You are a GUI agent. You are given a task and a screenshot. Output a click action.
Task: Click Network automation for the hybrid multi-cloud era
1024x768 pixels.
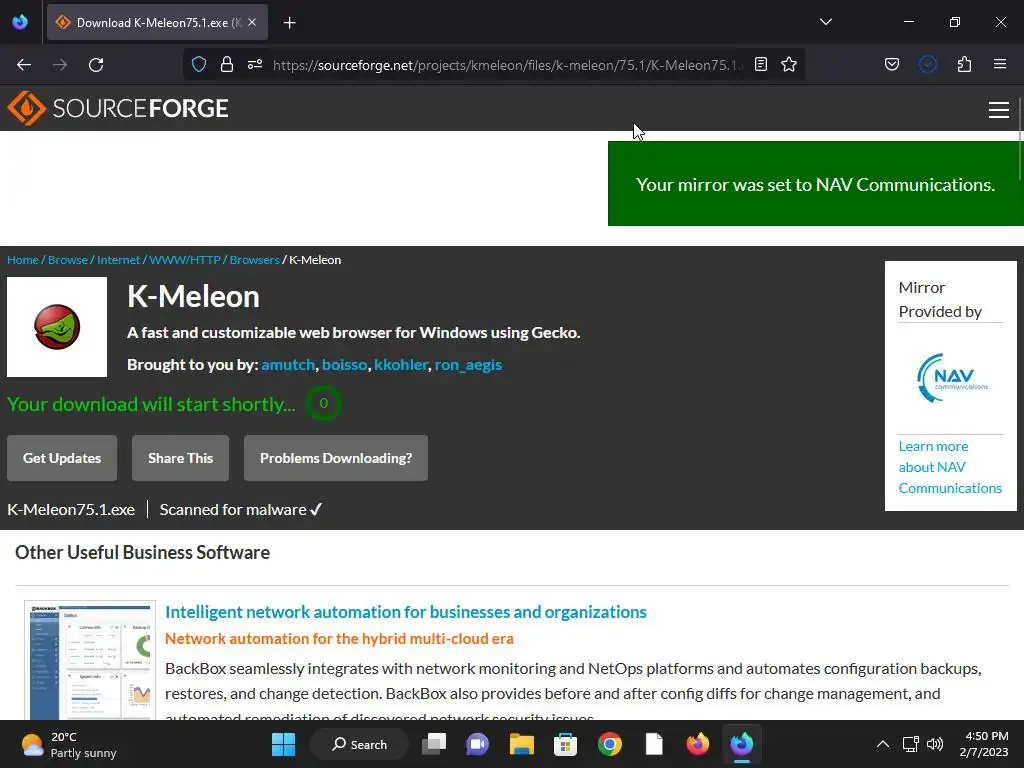(x=339, y=639)
